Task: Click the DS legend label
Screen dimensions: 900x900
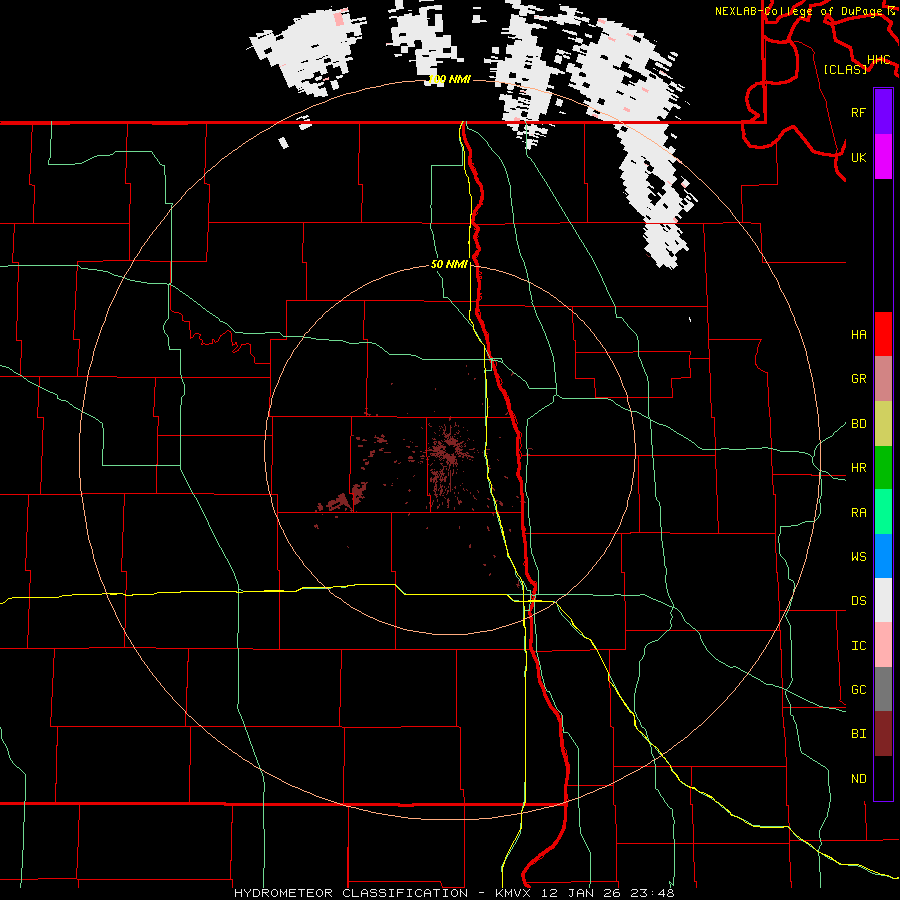Action: 858,600
